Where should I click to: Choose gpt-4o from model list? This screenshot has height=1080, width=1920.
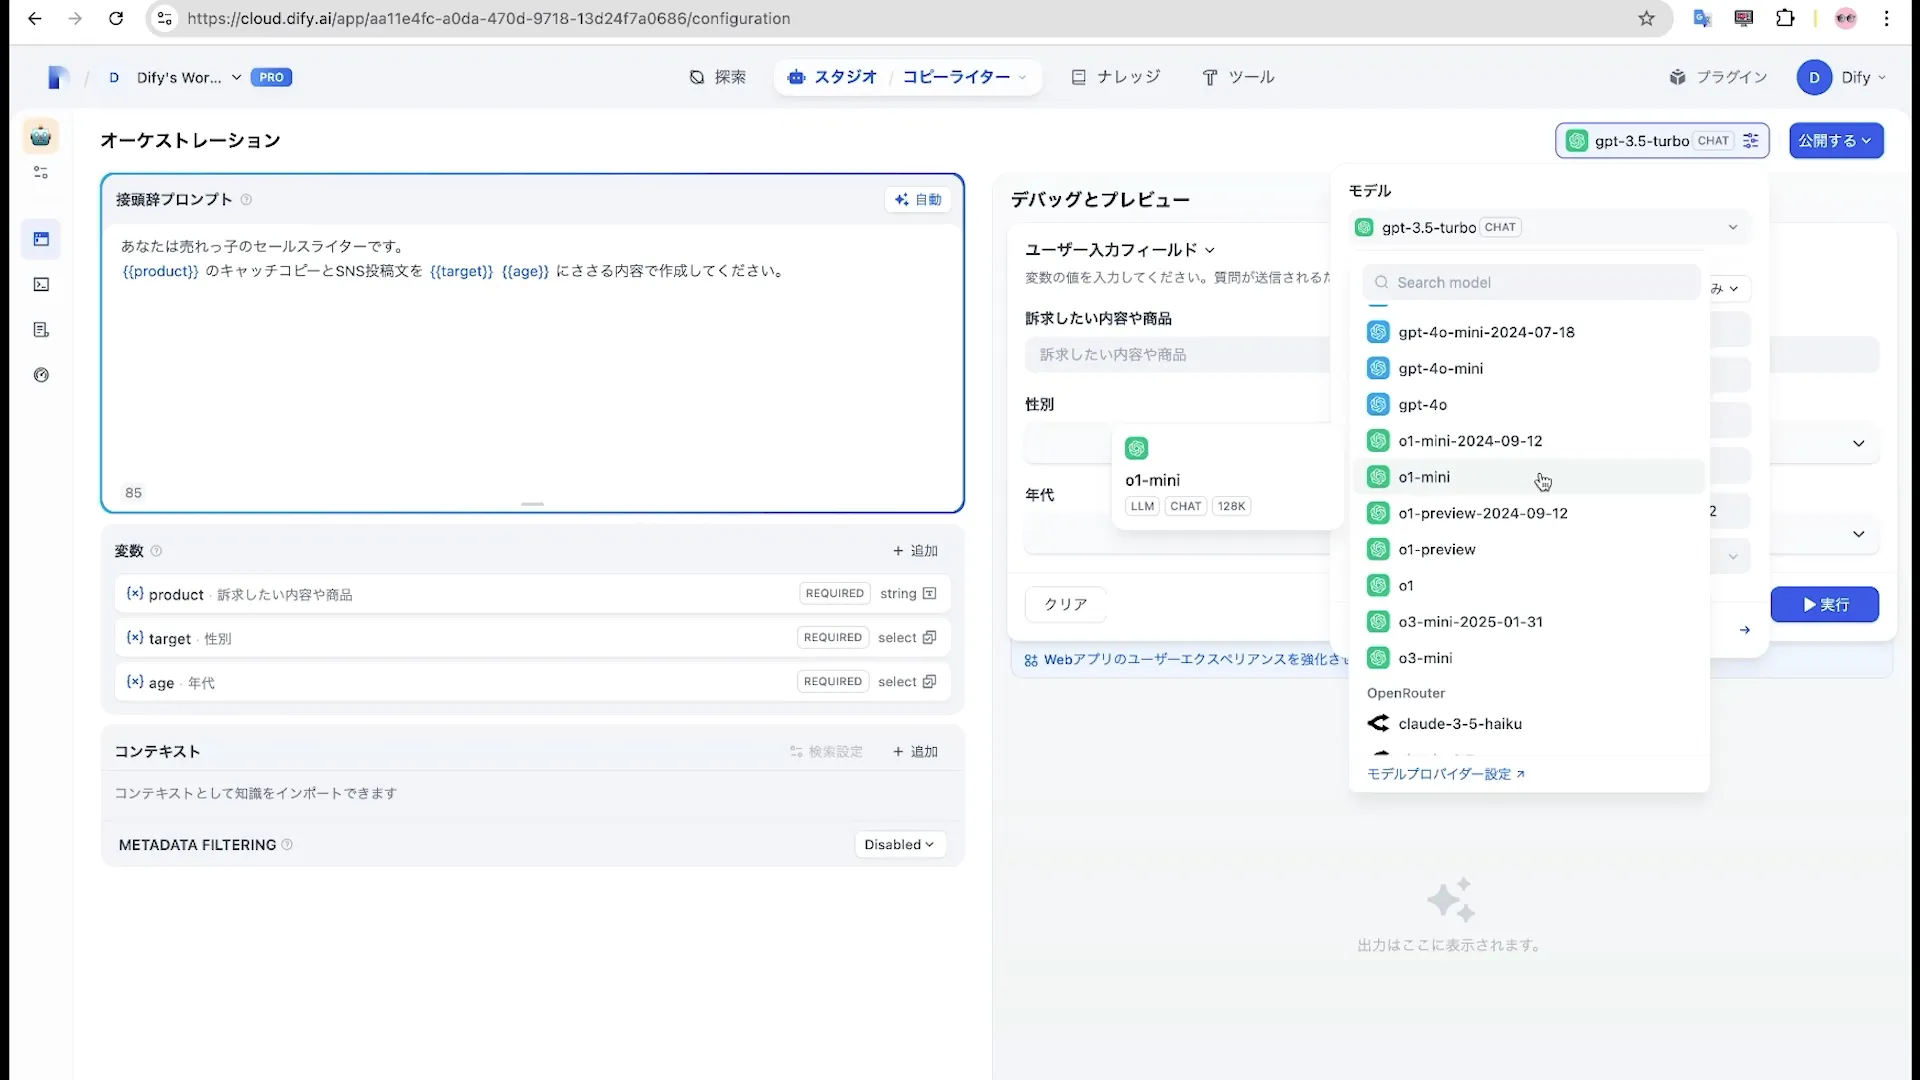[x=1529, y=405]
